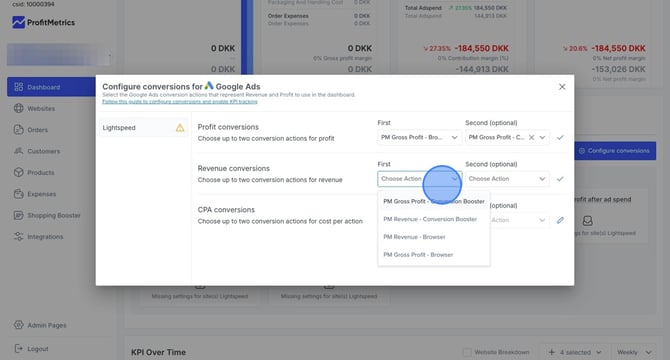Click the icon above Lightspeed site note
The height and width of the screenshot is (360, 670).
588,221
